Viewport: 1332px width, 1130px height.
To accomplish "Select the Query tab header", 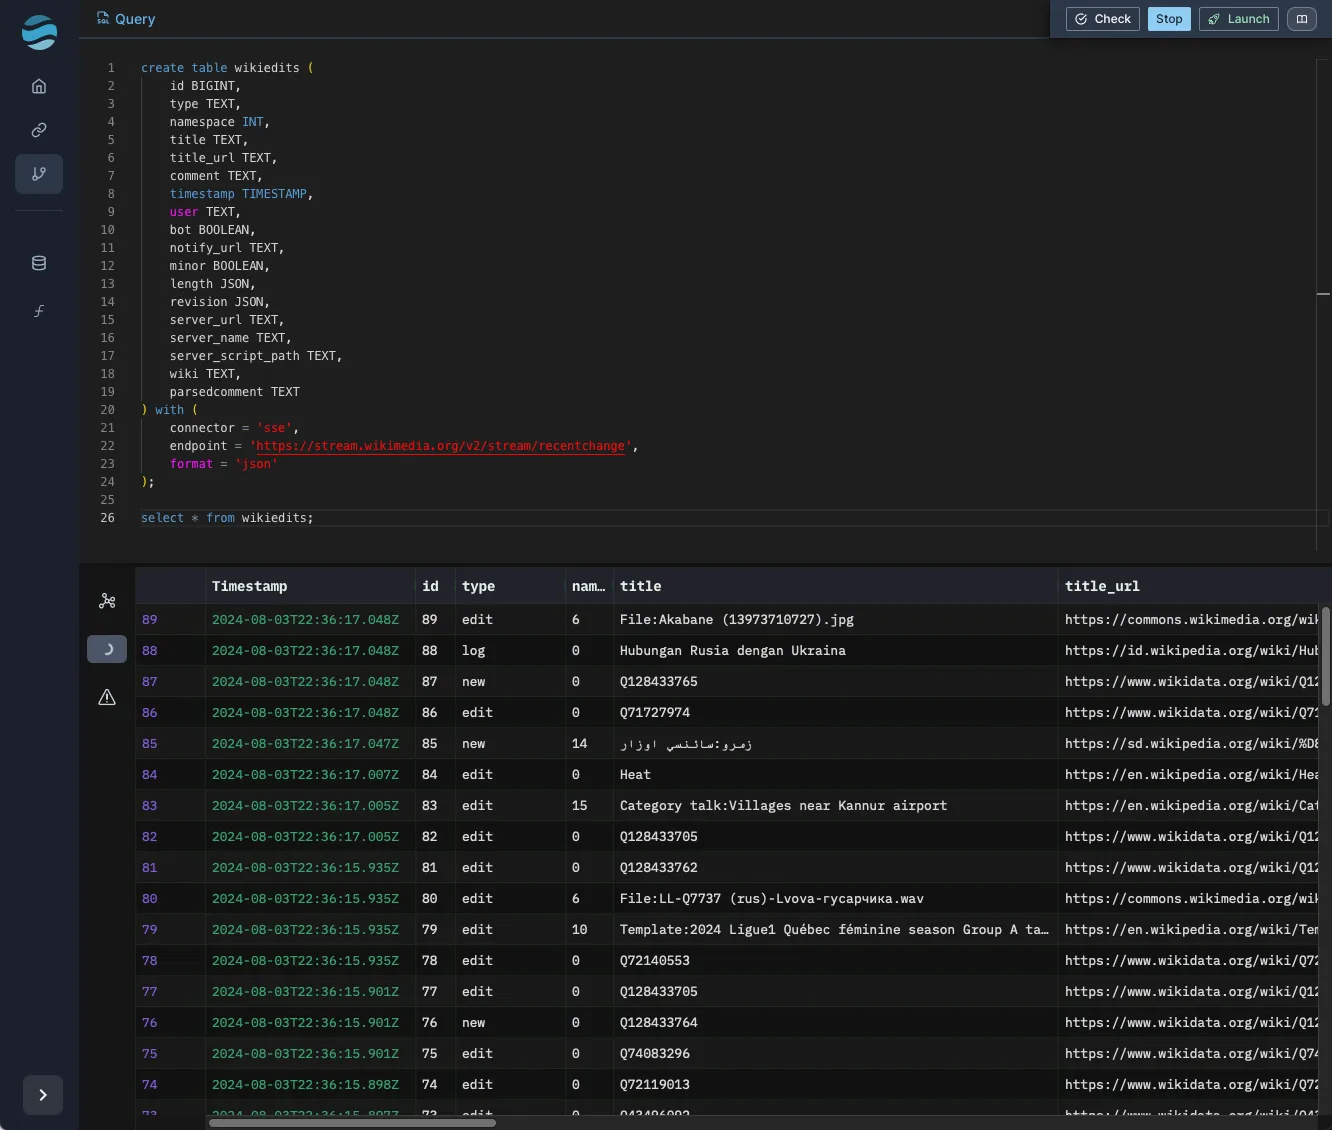I will click(x=126, y=19).
